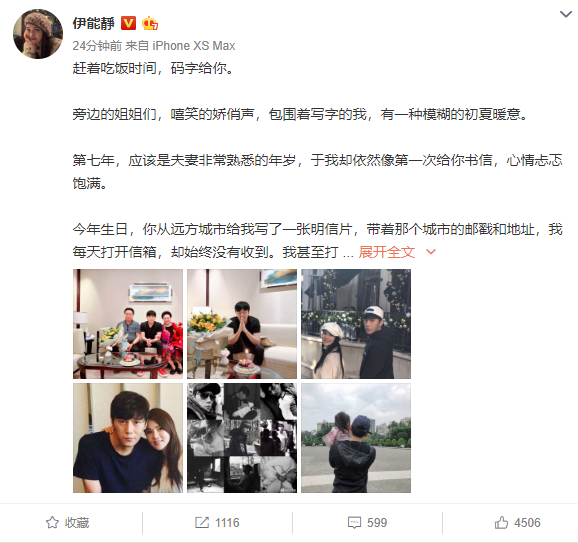This screenshot has width=578, height=543.
Task: Click the orange verified V badge
Action: coord(128,23)
